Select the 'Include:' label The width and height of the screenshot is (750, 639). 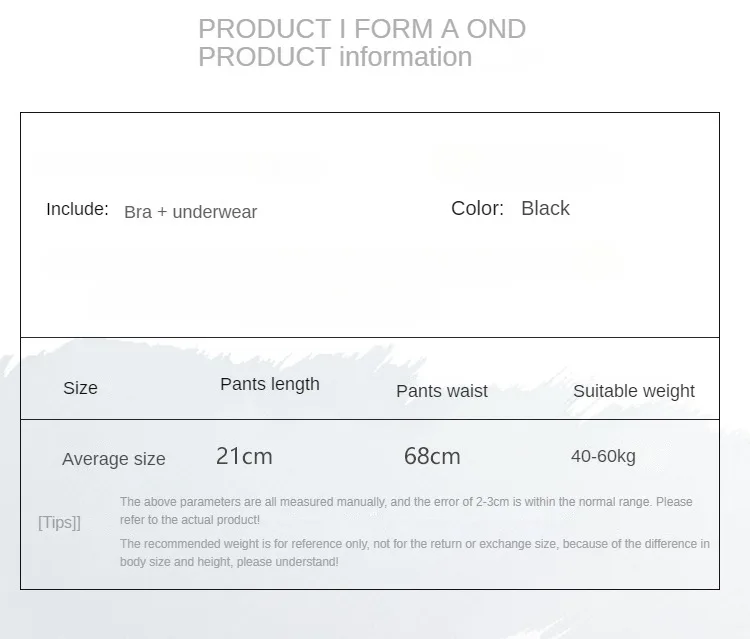click(77, 209)
